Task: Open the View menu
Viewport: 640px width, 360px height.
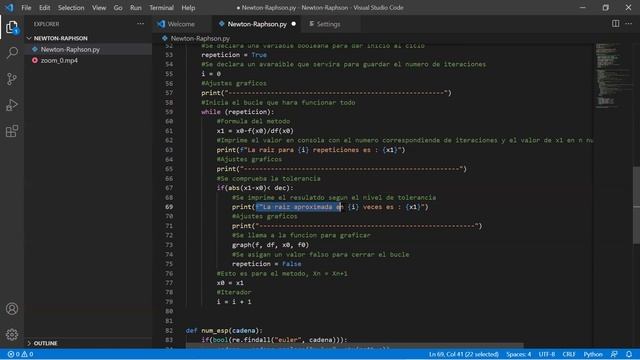Action: pos(99,8)
